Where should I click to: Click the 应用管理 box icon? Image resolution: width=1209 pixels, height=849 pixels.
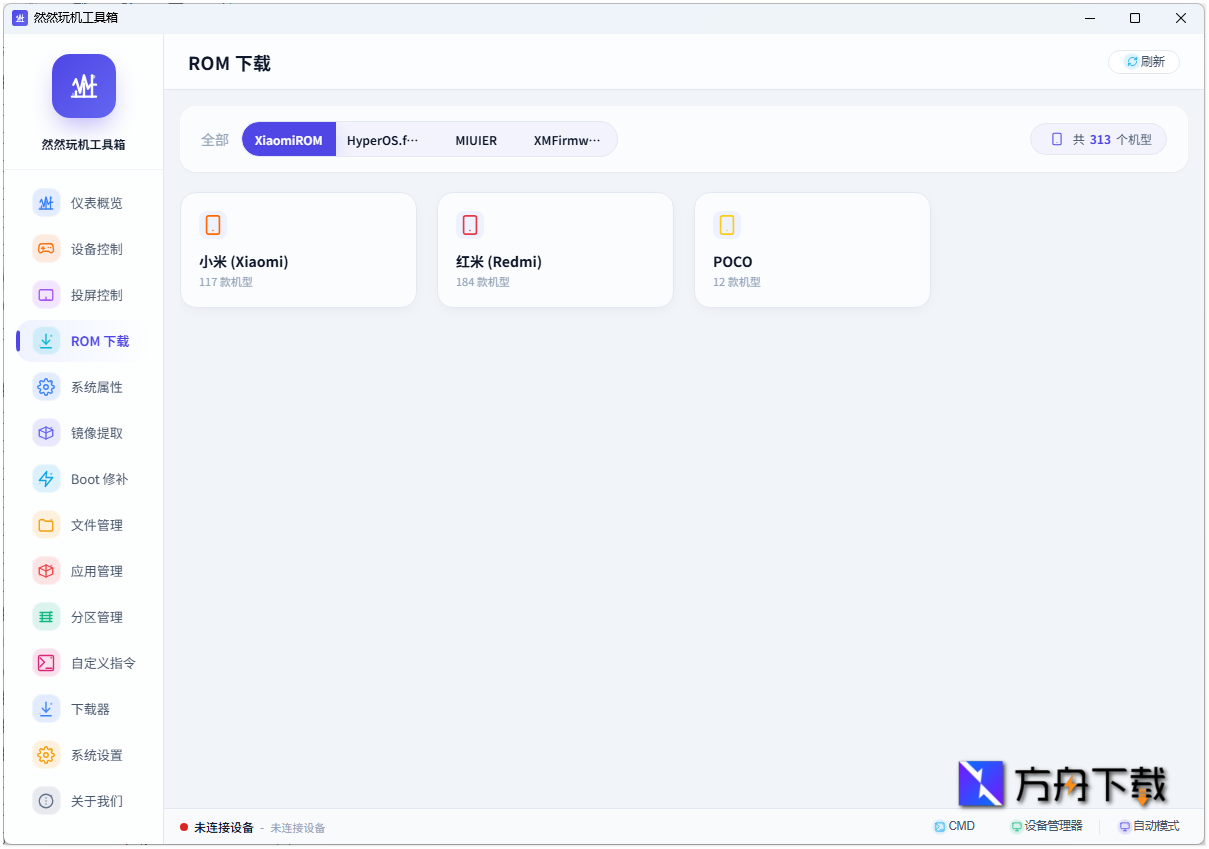[x=46, y=571]
